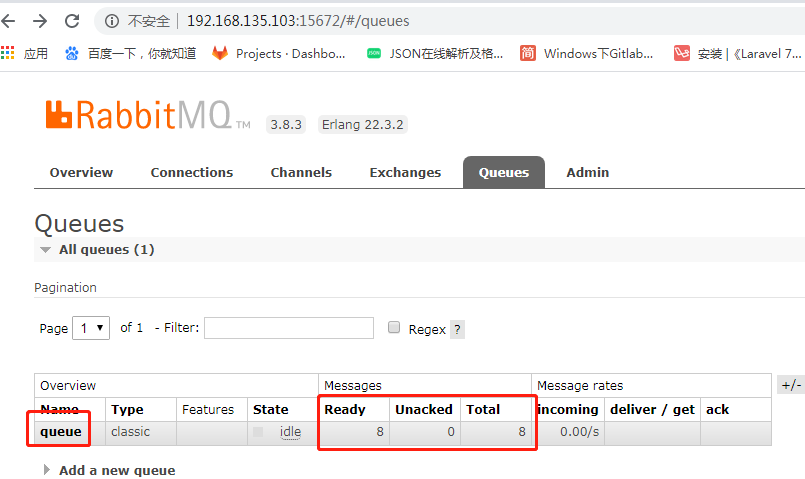Open the GitLab Projects Dashboard bookmark
805x479 pixels.
[x=279, y=53]
